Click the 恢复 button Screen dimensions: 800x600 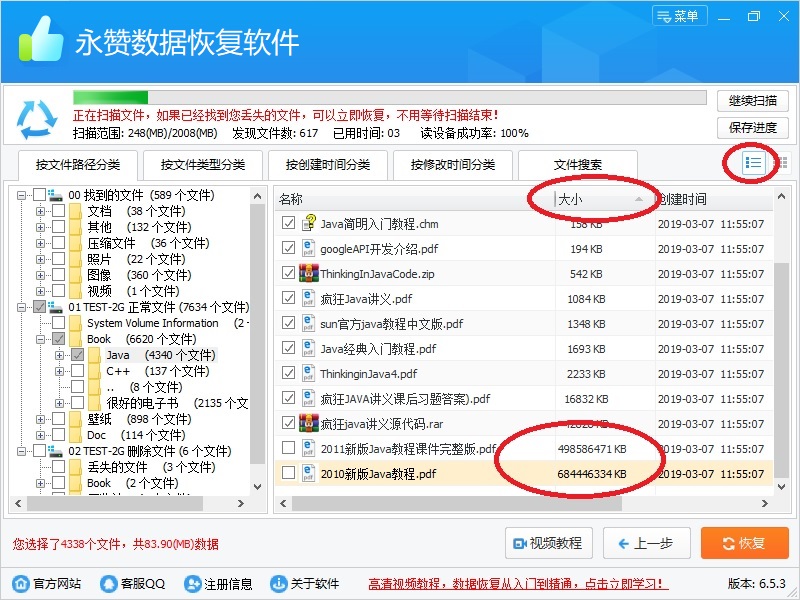tap(745, 543)
